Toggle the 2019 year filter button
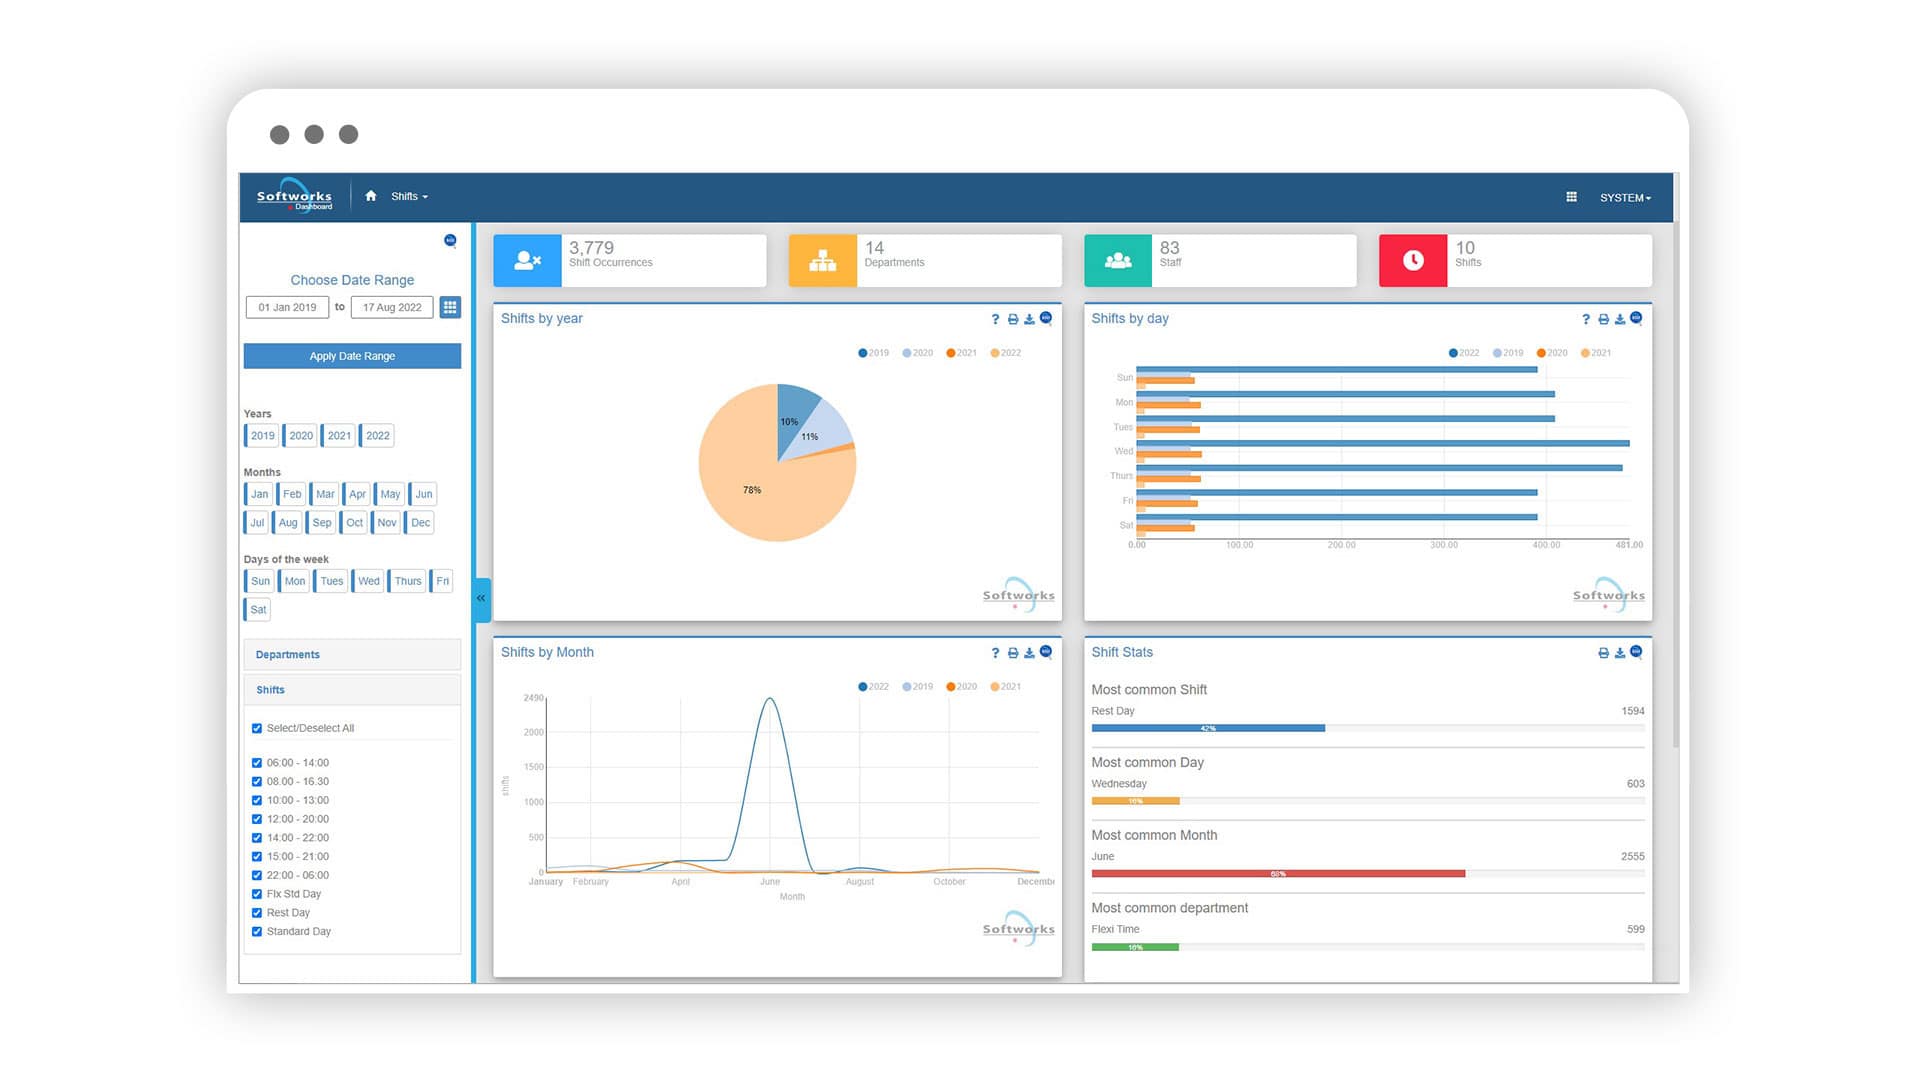The width and height of the screenshot is (1920, 1080). [261, 436]
